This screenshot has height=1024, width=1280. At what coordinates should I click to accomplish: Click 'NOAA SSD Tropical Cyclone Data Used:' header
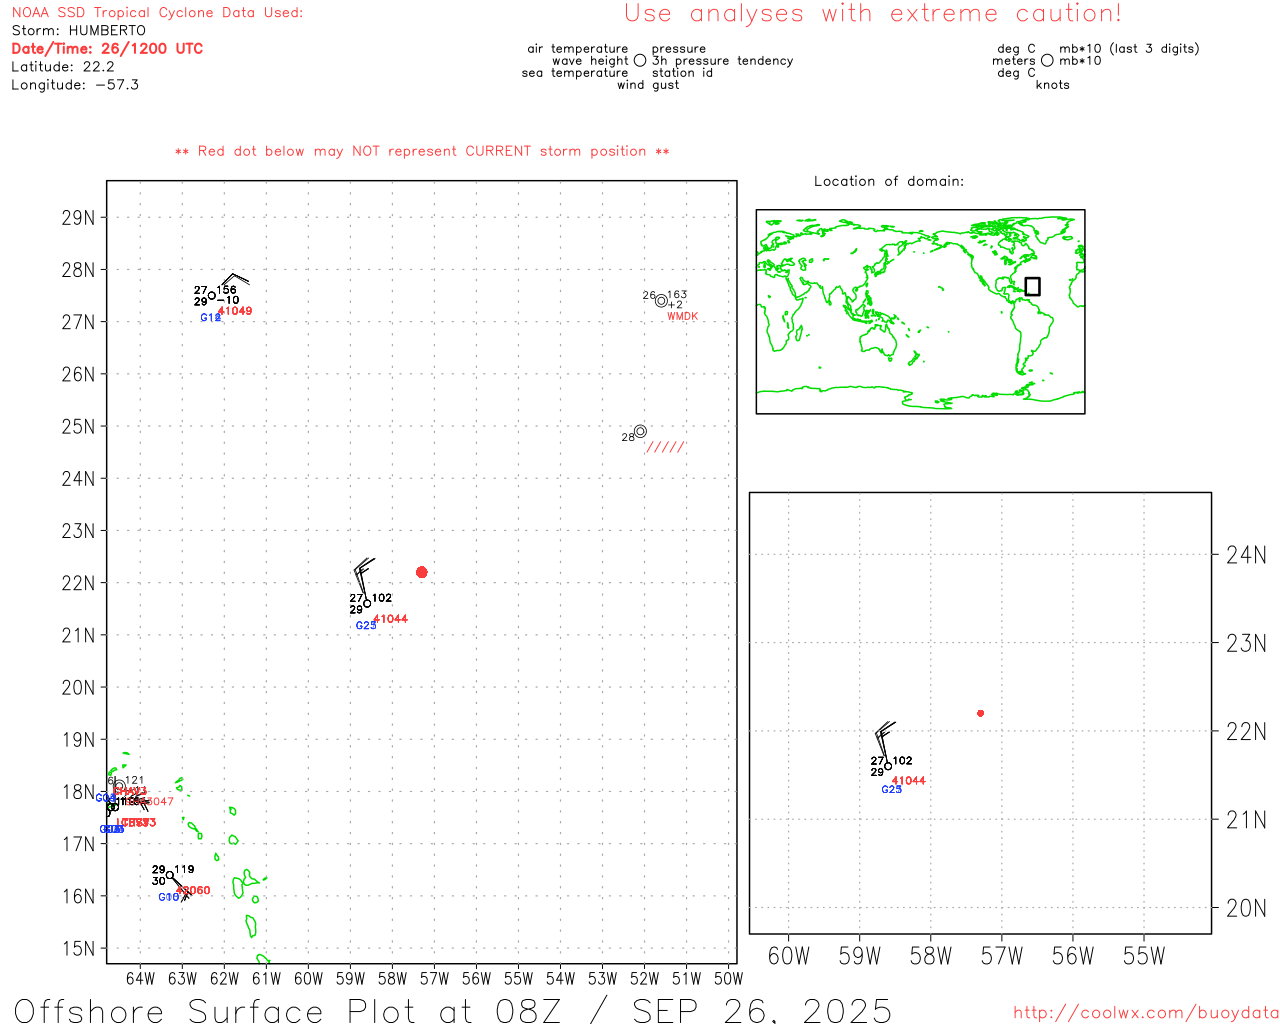(x=157, y=13)
